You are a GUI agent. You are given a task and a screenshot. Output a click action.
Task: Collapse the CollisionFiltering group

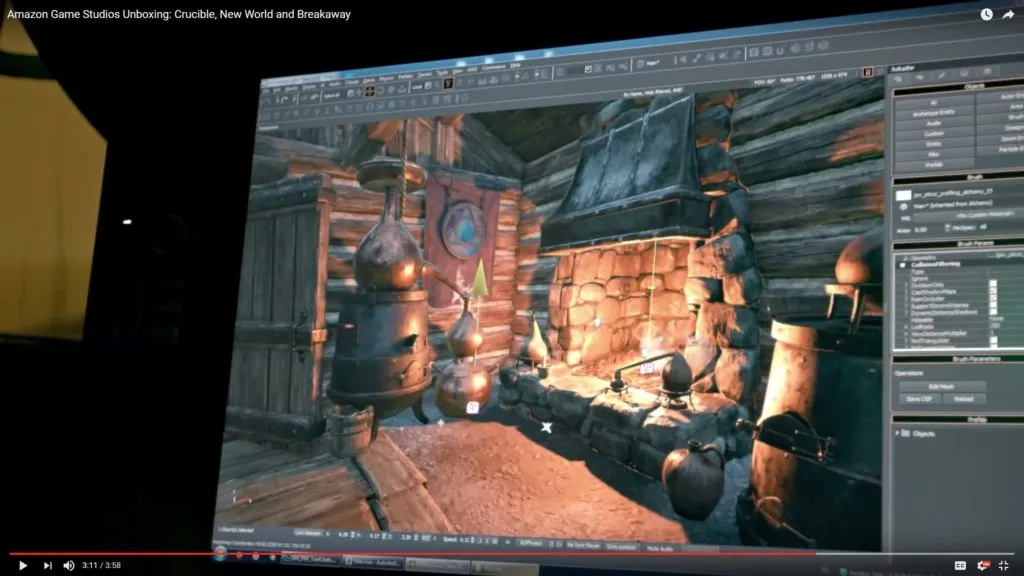pos(903,264)
